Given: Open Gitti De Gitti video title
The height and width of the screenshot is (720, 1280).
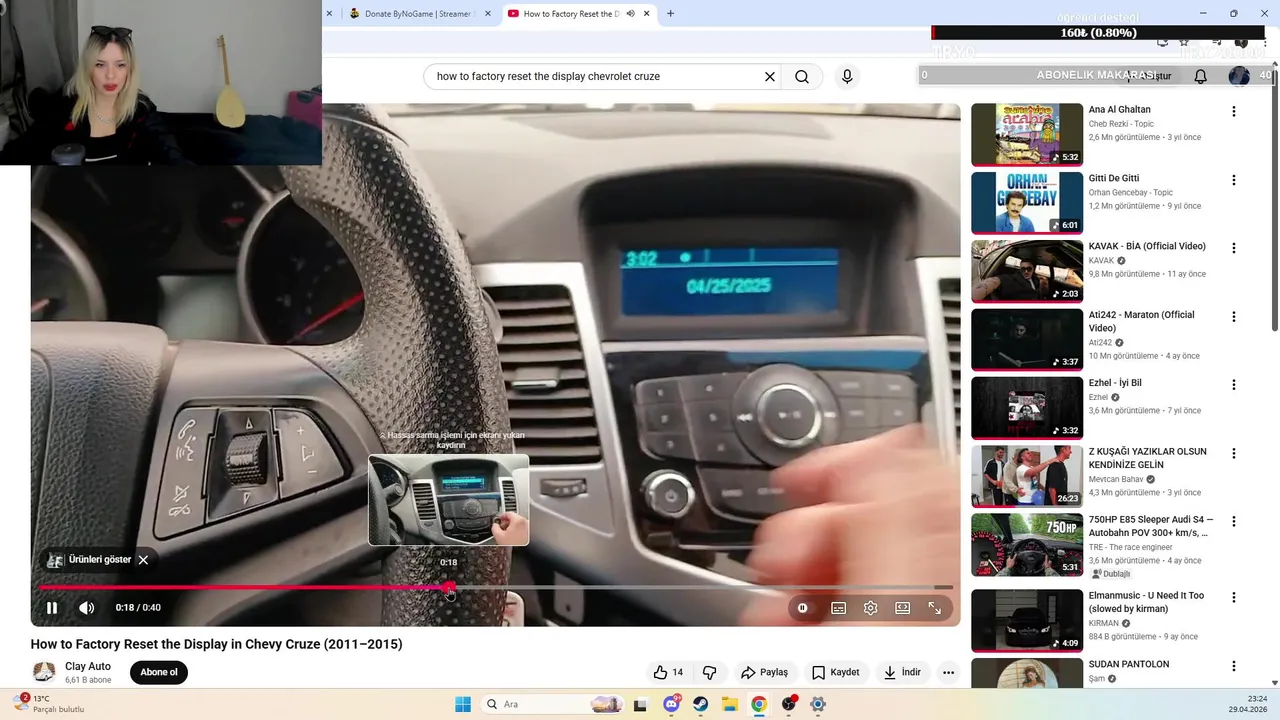Looking at the screenshot, I should 1114,178.
